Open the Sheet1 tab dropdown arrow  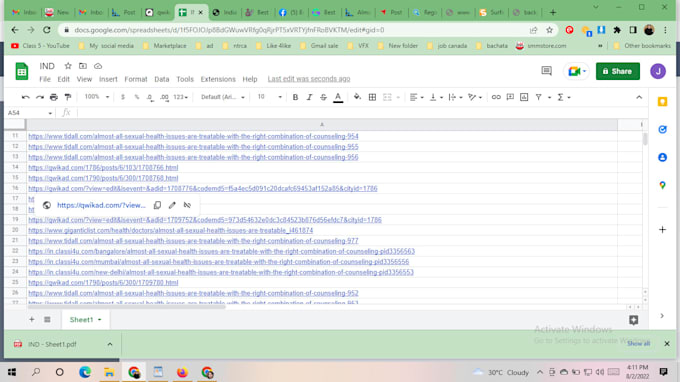(100, 320)
